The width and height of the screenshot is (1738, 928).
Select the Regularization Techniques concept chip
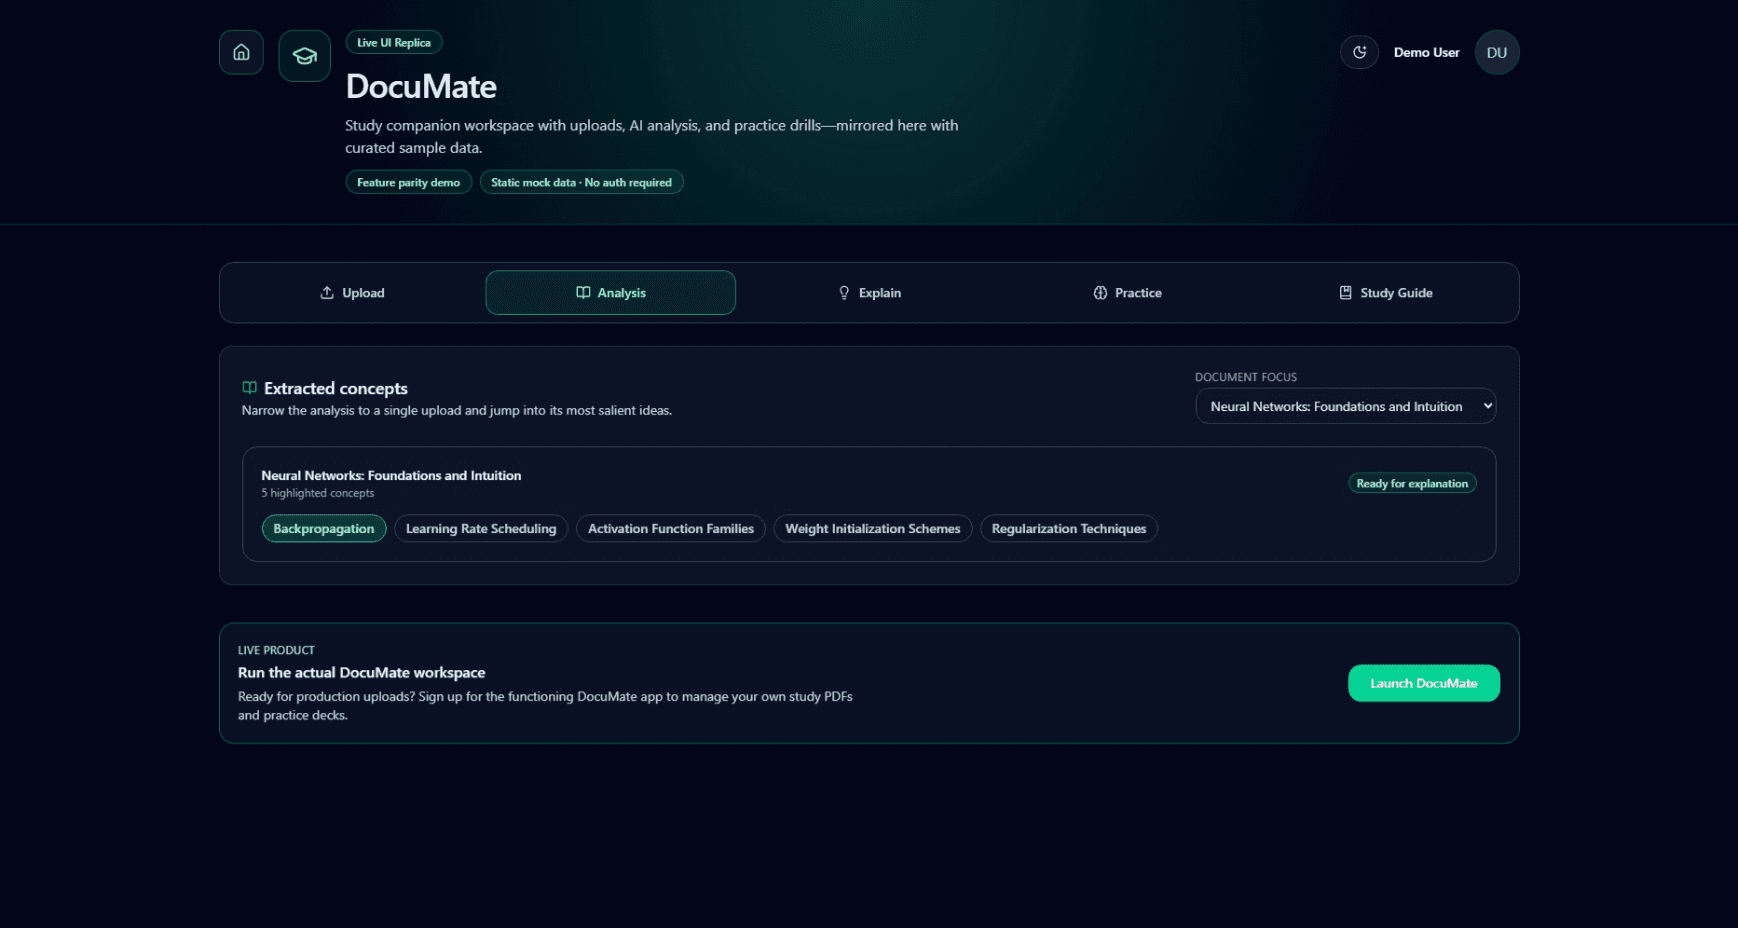[x=1068, y=528]
